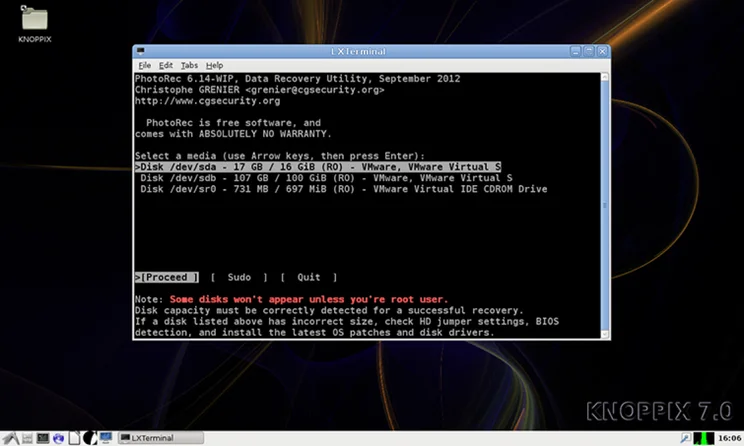Click the terminal scrollbar up arrow
Screen dimensions: 744x446
605,77
